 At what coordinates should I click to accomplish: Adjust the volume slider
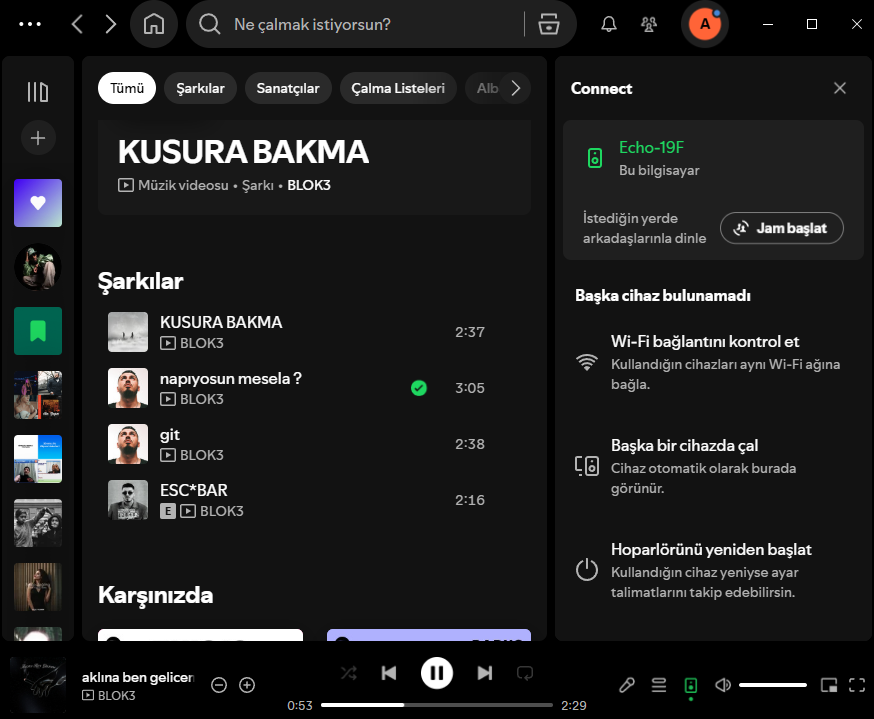click(773, 685)
